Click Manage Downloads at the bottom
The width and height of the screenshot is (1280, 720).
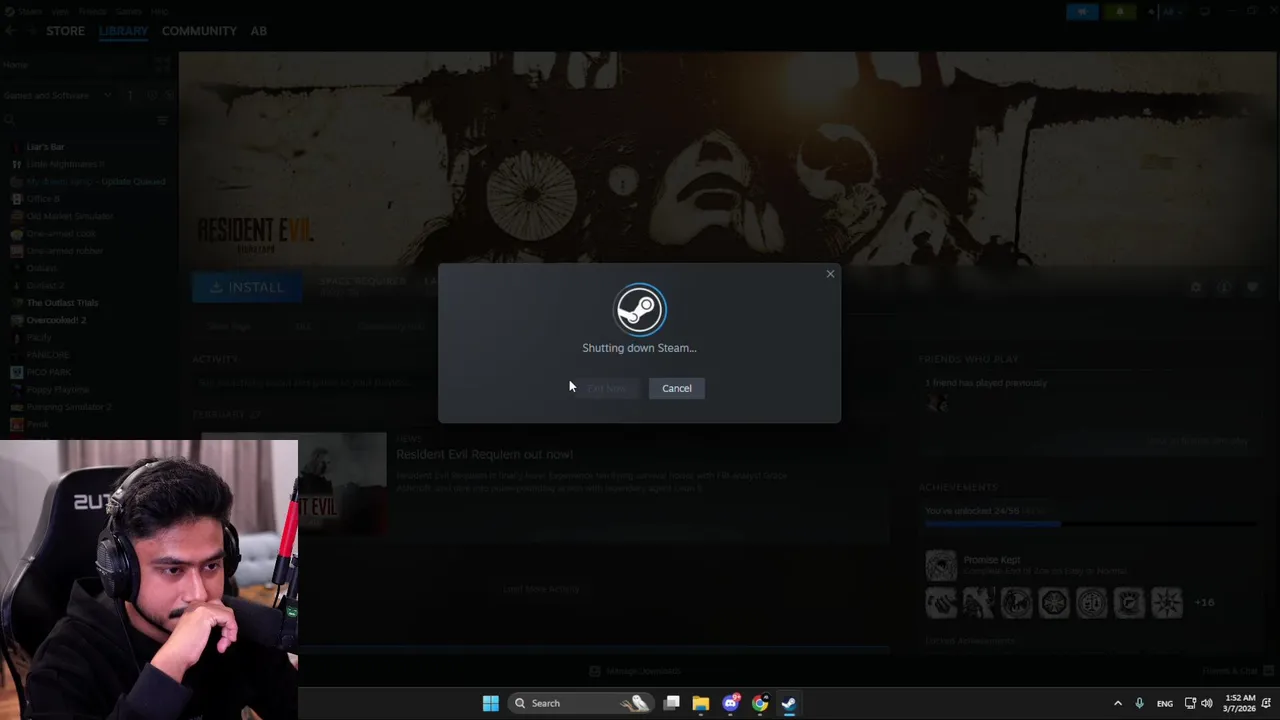pyautogui.click(x=635, y=671)
